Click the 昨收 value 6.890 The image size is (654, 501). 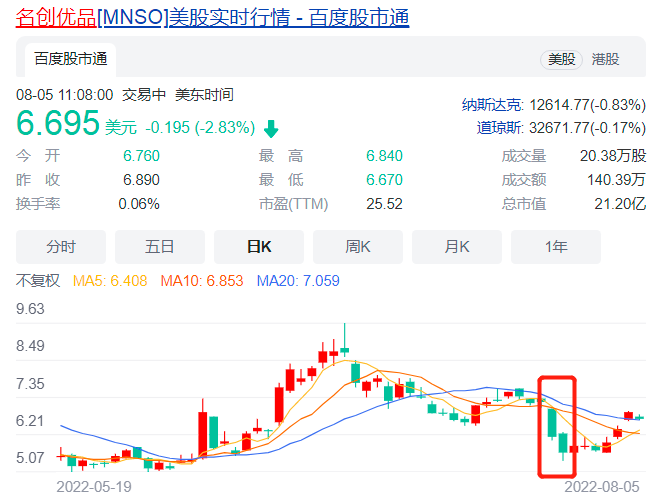click(x=141, y=180)
